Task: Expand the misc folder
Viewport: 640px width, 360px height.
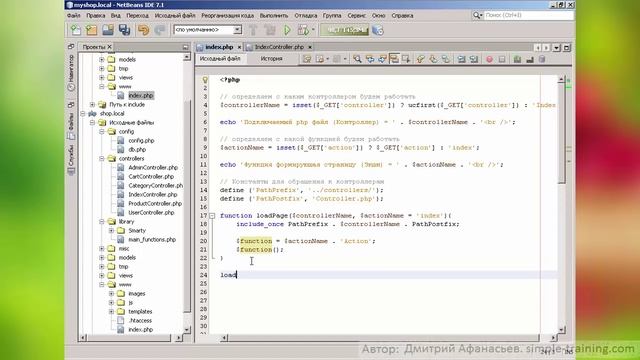Action: click(x=102, y=249)
